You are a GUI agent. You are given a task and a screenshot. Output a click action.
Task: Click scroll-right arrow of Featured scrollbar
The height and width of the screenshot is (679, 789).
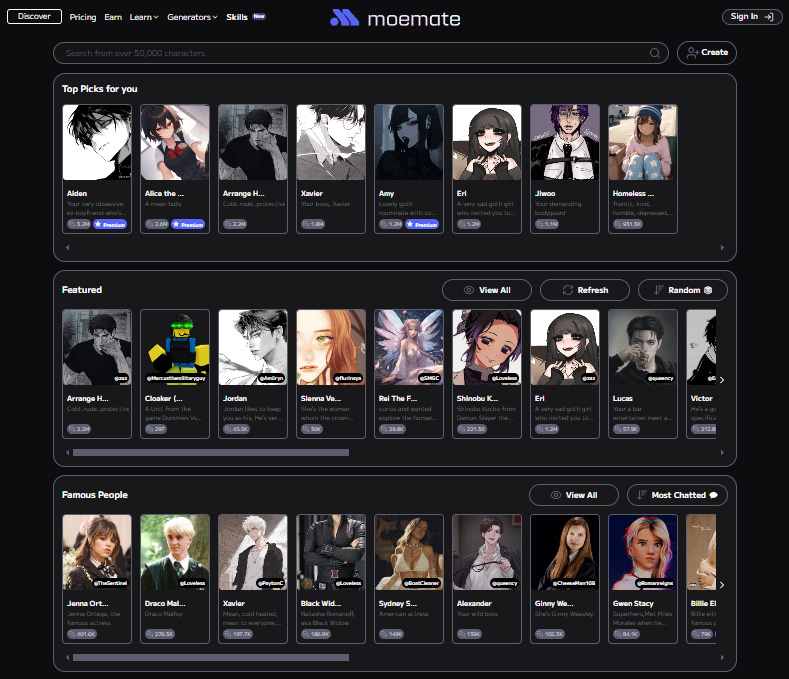coord(722,452)
